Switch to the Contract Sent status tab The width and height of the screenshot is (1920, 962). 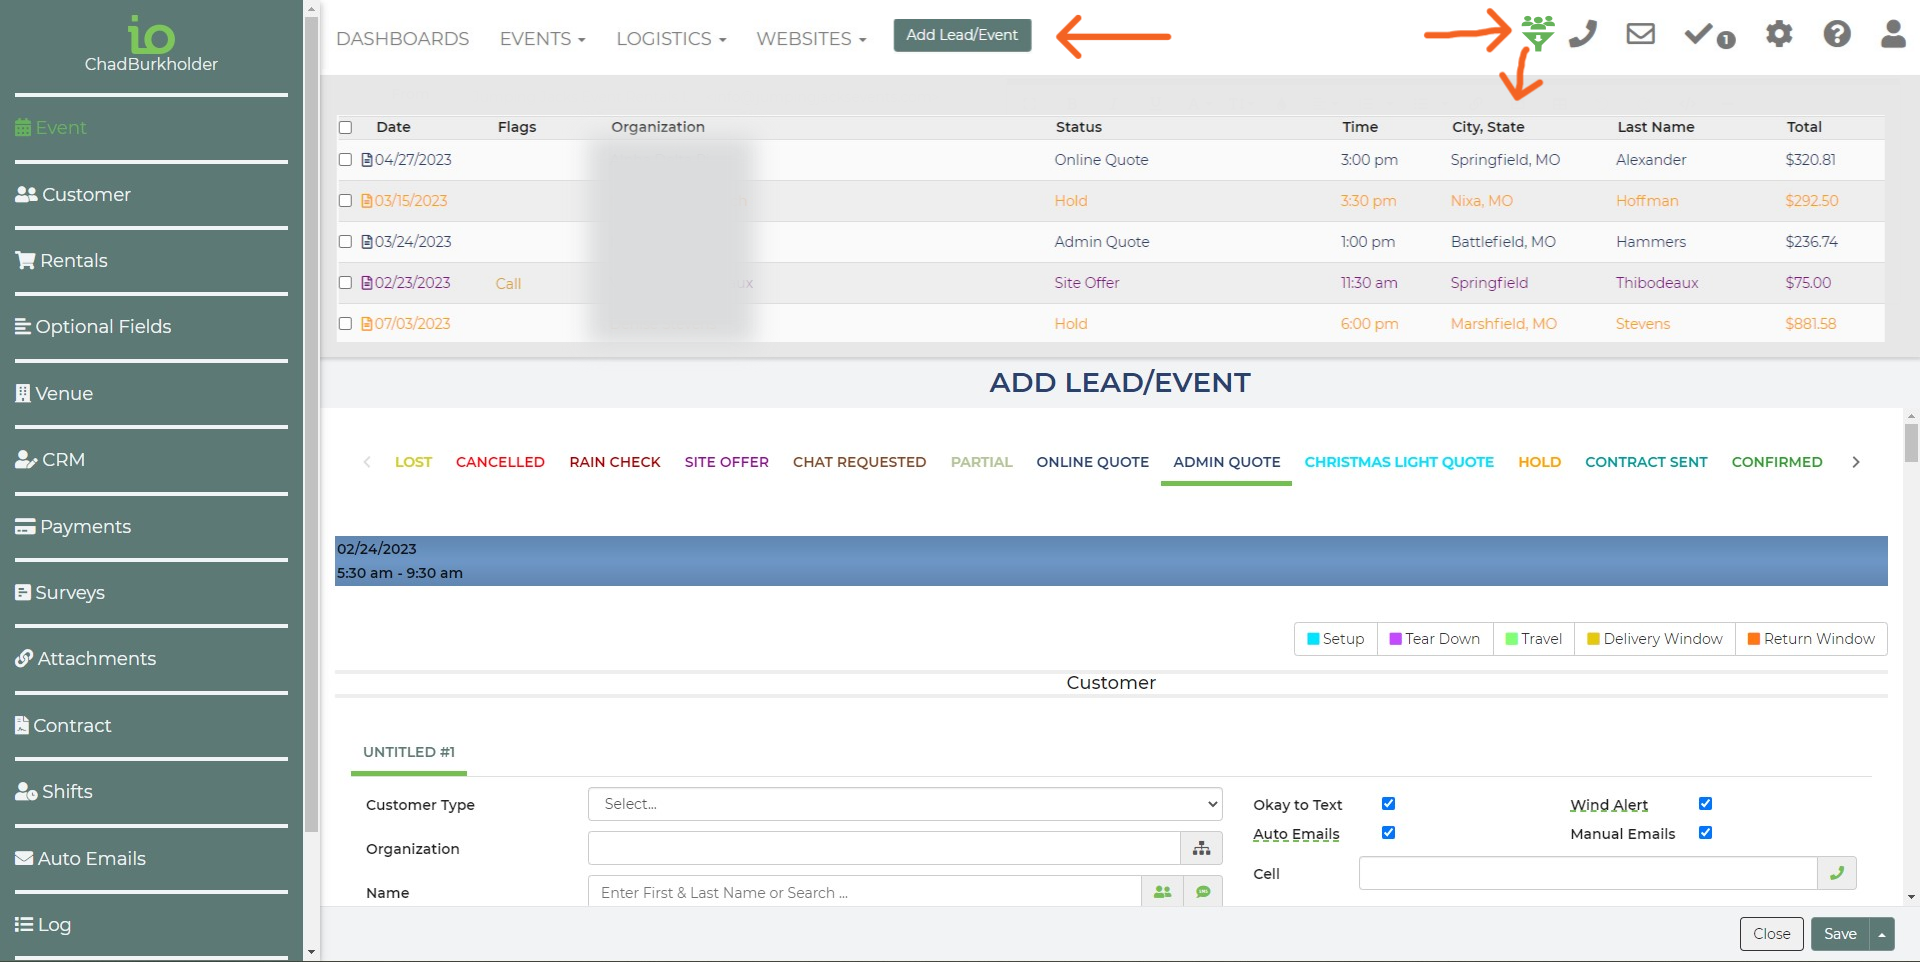click(1646, 462)
